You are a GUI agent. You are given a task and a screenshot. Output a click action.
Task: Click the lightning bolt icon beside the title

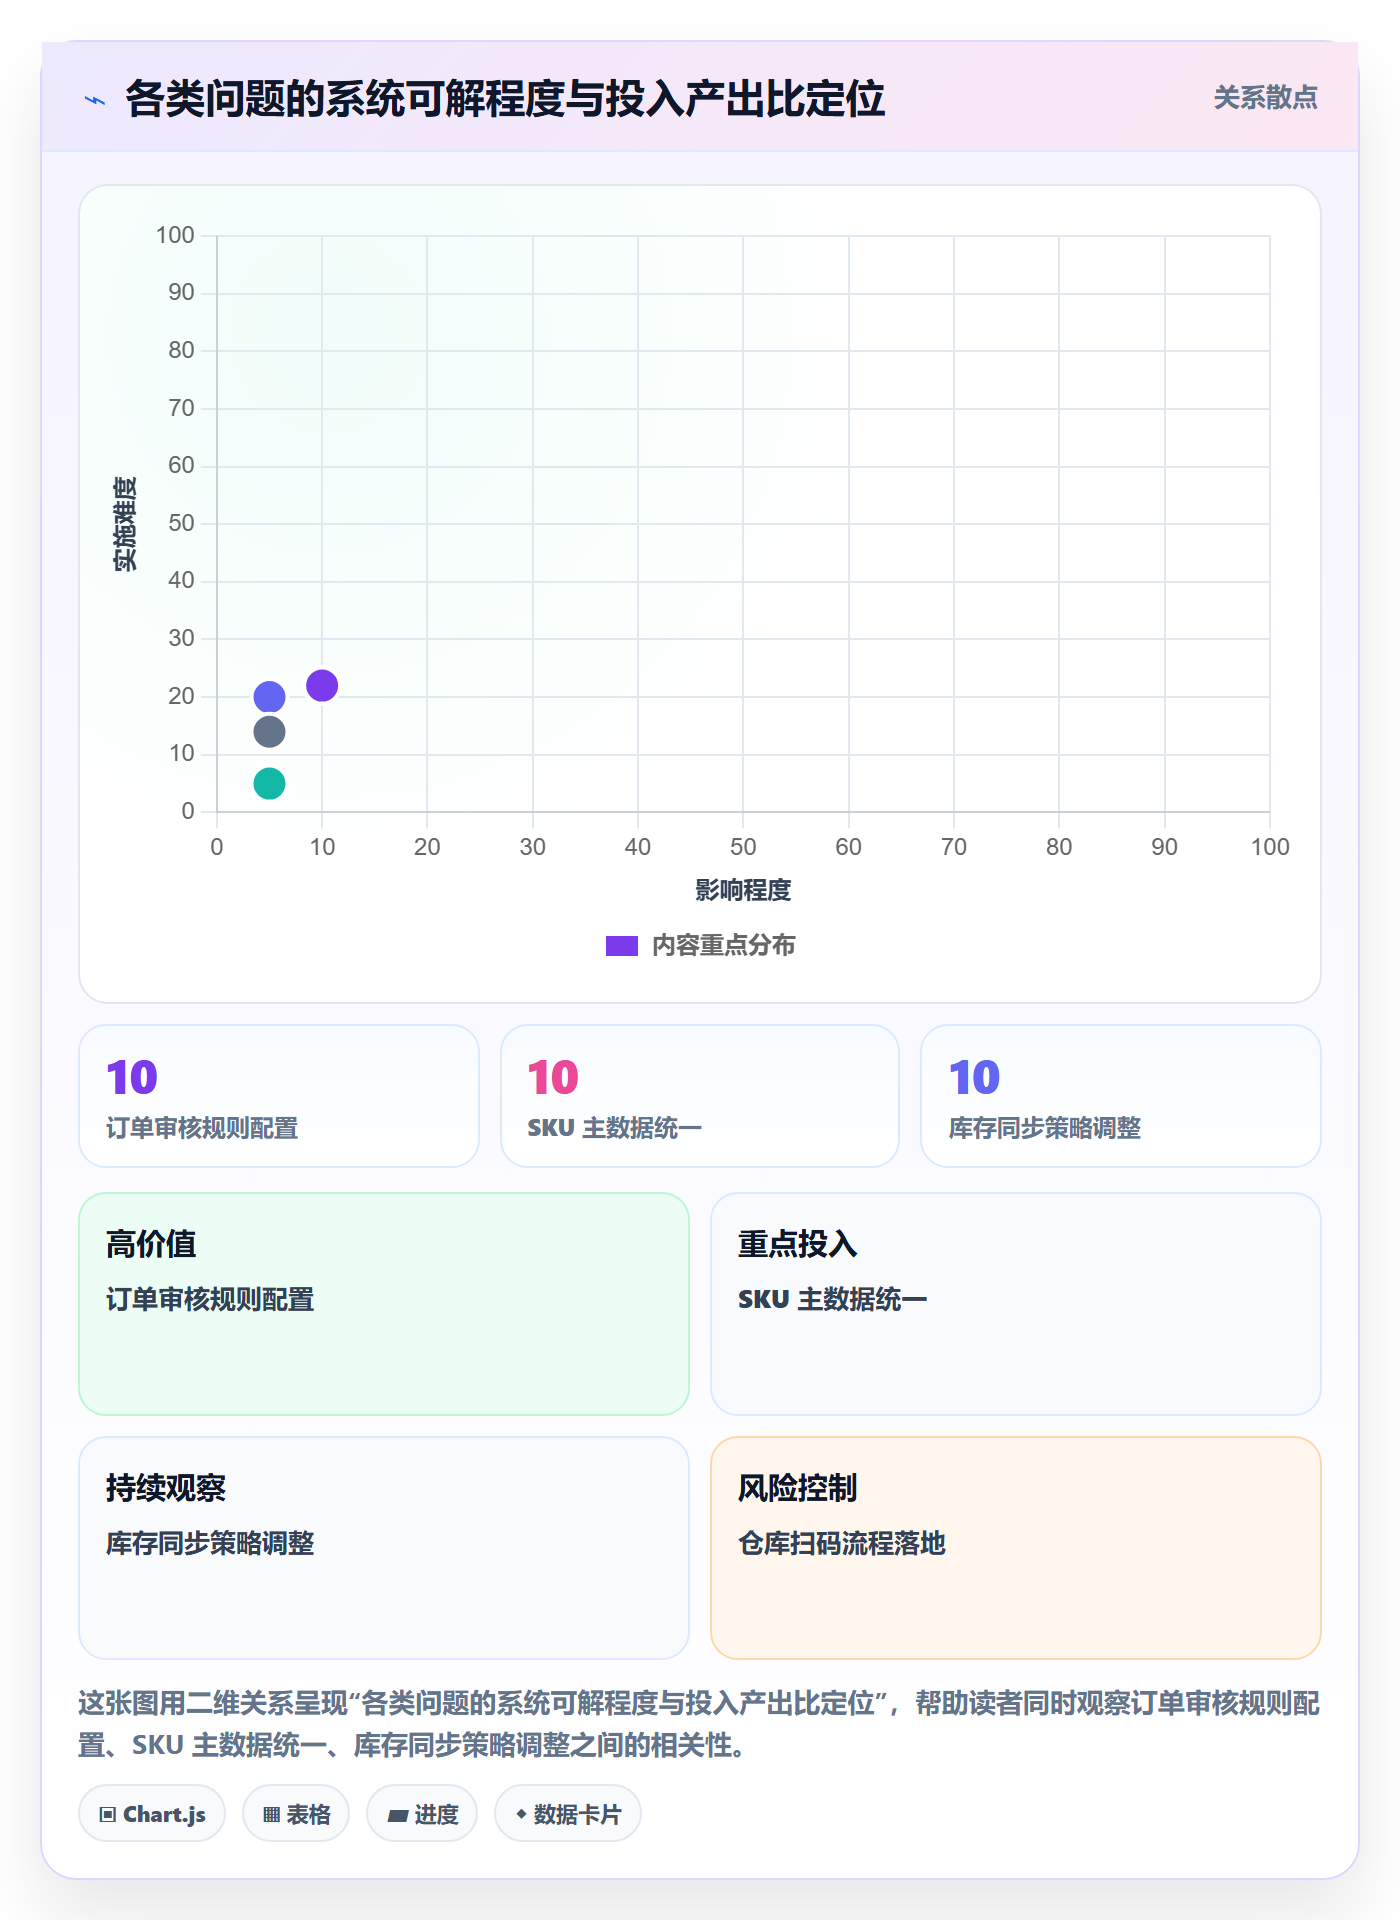pos(95,100)
